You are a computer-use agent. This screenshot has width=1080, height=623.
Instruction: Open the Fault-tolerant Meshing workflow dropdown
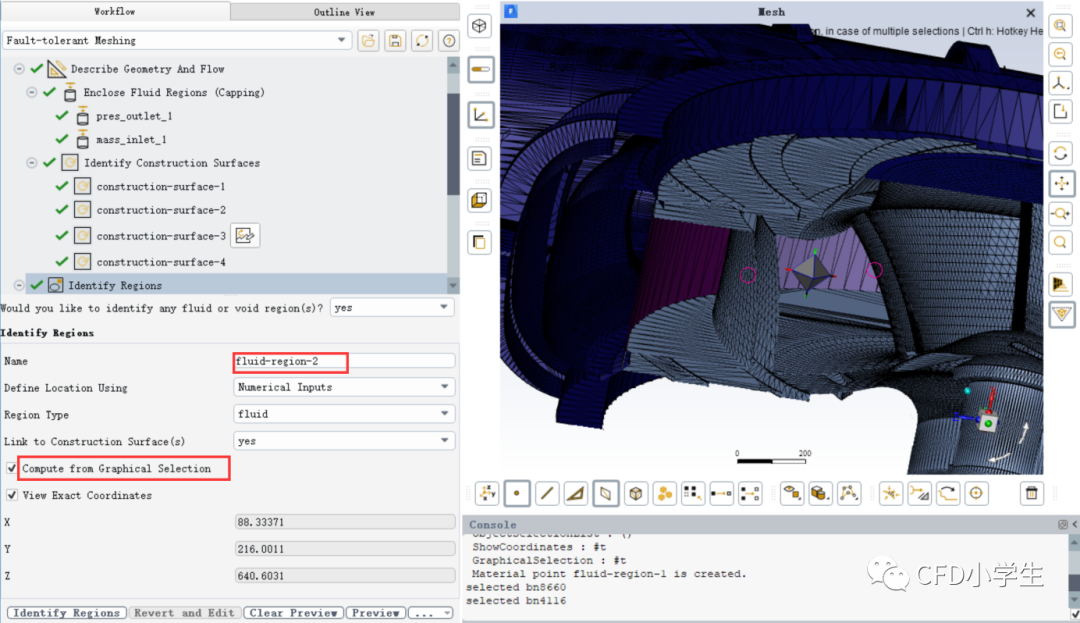[177, 41]
